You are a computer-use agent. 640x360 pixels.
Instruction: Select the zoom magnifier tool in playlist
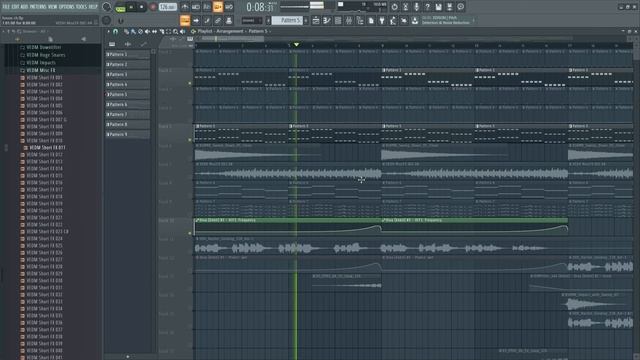pyautogui.click(x=176, y=31)
